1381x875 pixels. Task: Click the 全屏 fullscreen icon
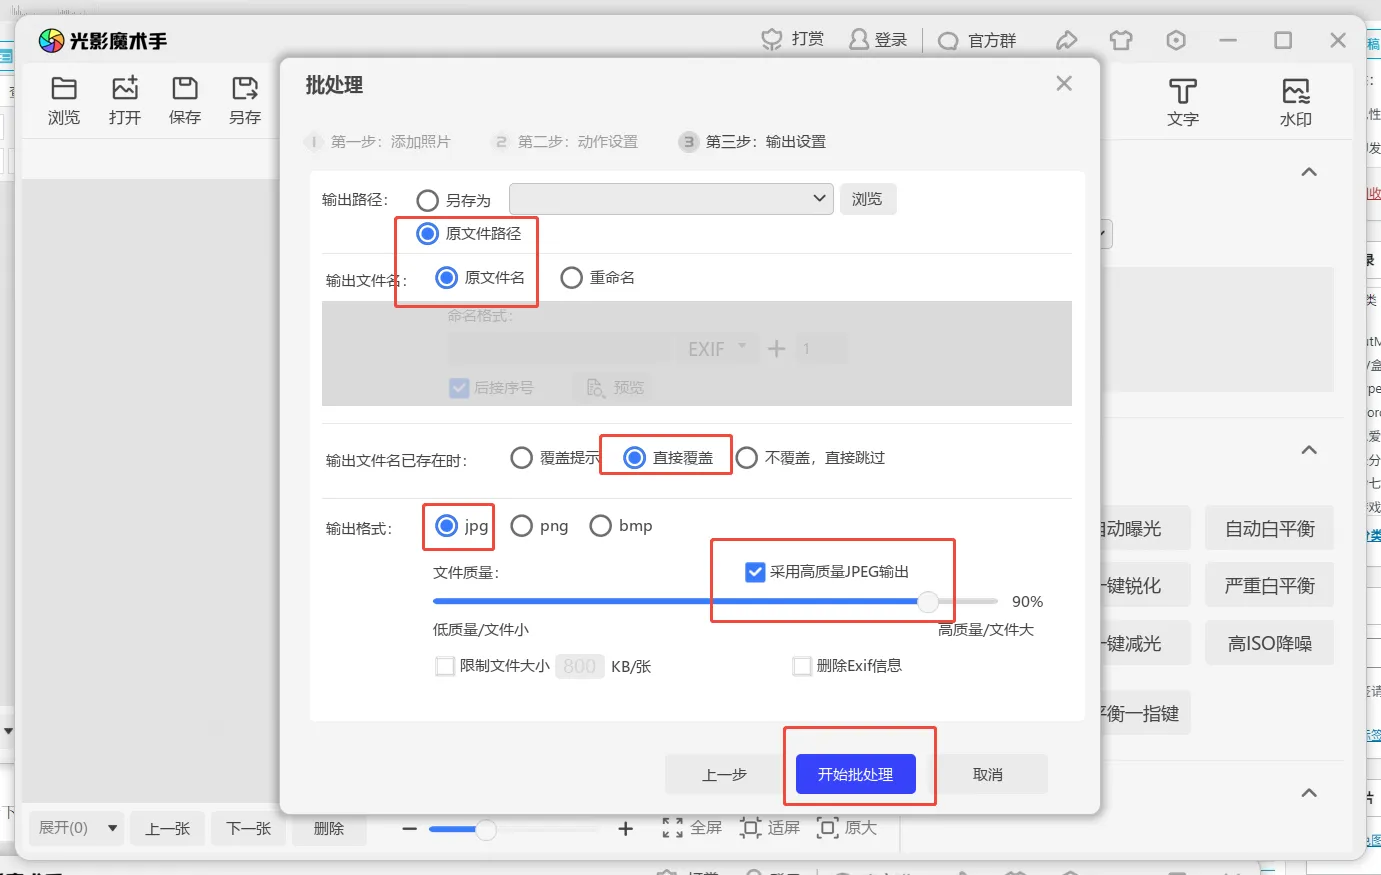pyautogui.click(x=673, y=828)
